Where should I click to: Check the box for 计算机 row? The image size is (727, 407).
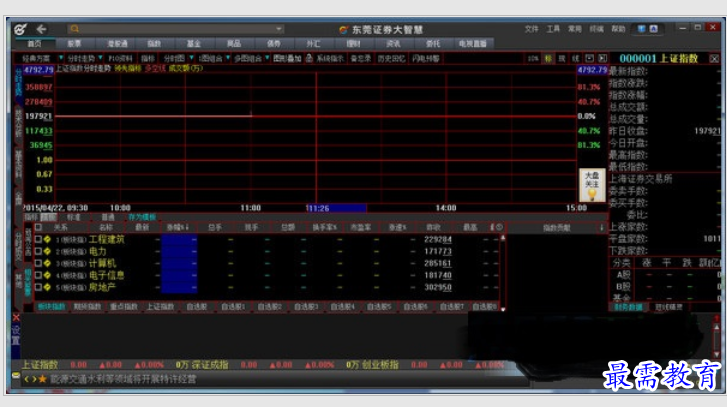(x=38, y=263)
